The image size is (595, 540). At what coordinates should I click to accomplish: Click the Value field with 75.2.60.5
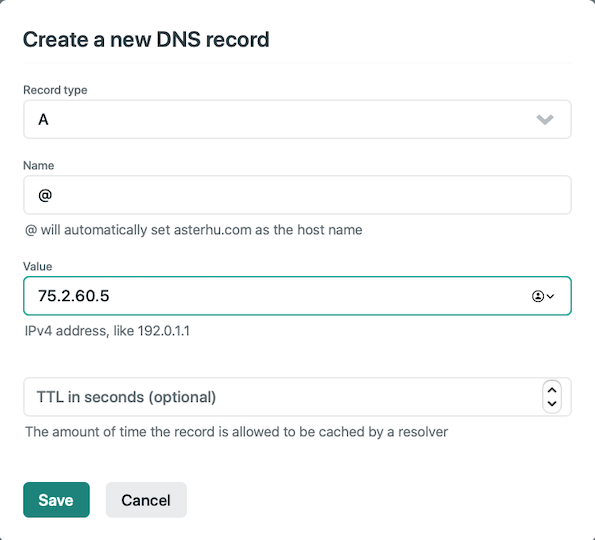coord(297,296)
